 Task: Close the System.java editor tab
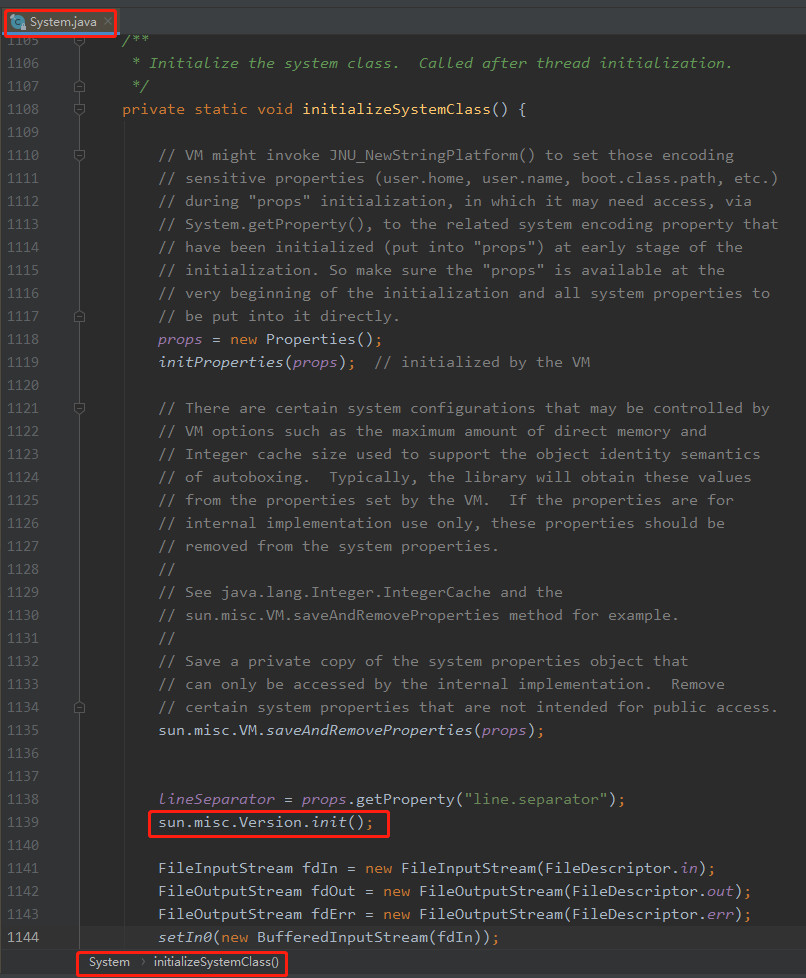[108, 21]
